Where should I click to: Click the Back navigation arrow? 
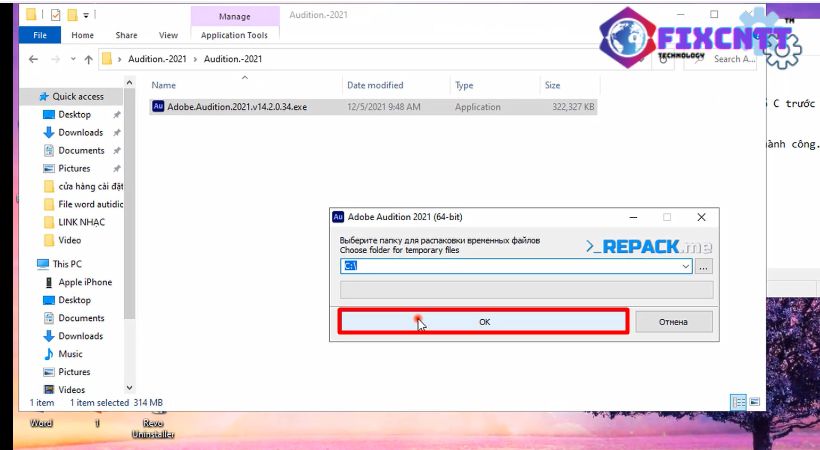32,59
